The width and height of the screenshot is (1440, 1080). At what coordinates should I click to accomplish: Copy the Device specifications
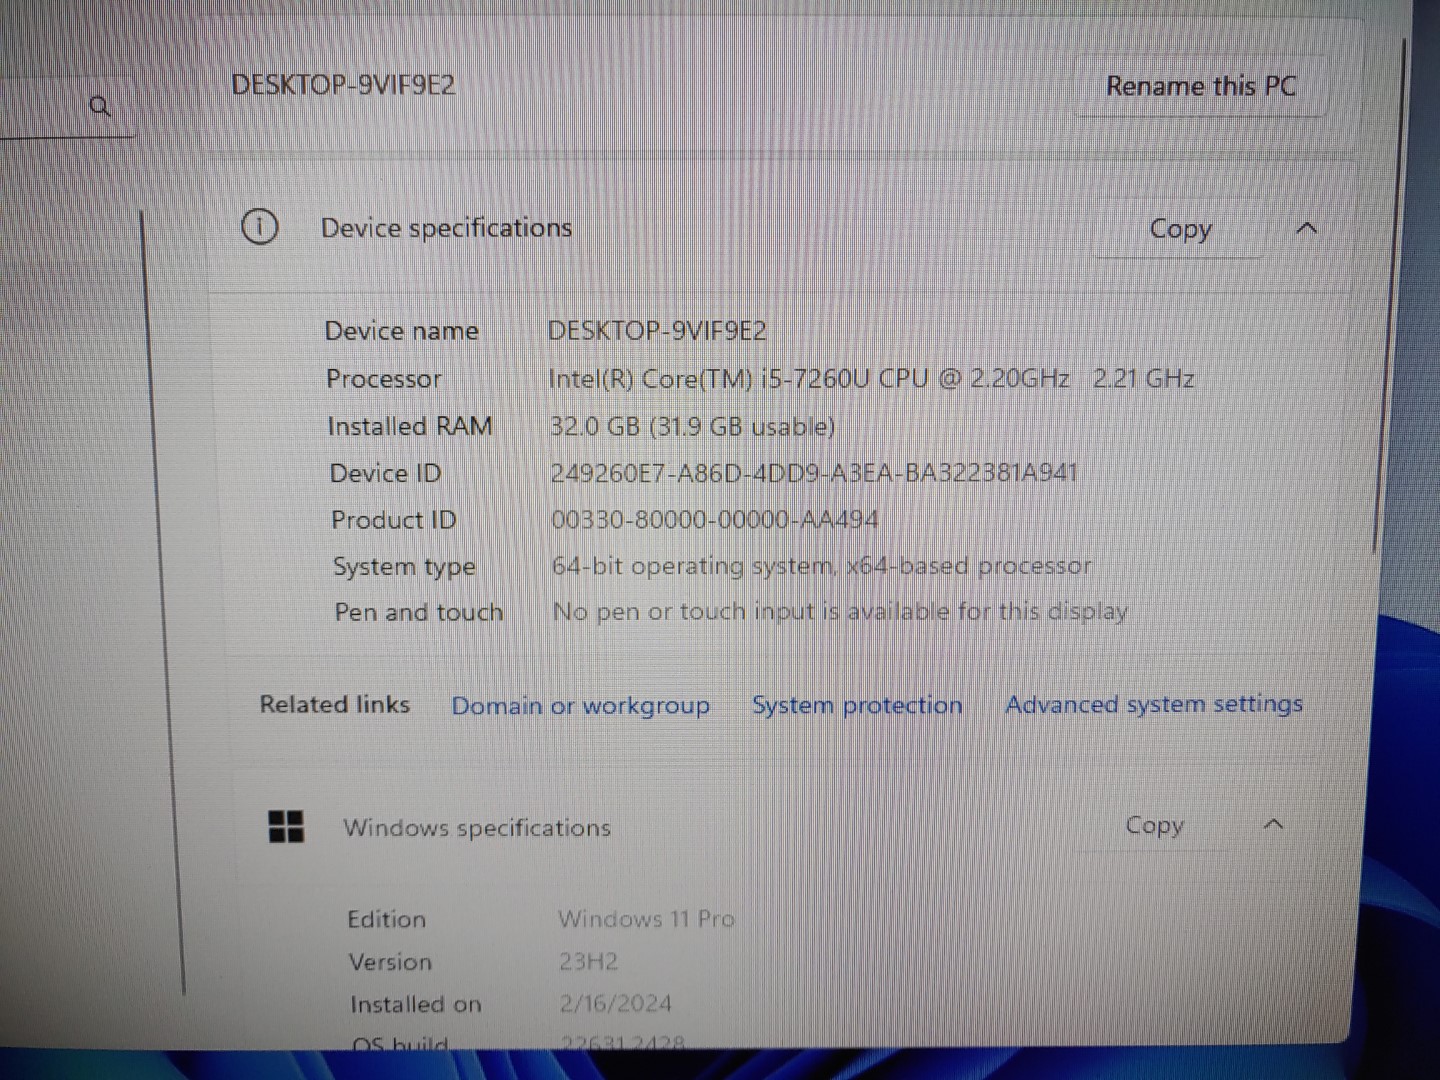[x=1180, y=229]
